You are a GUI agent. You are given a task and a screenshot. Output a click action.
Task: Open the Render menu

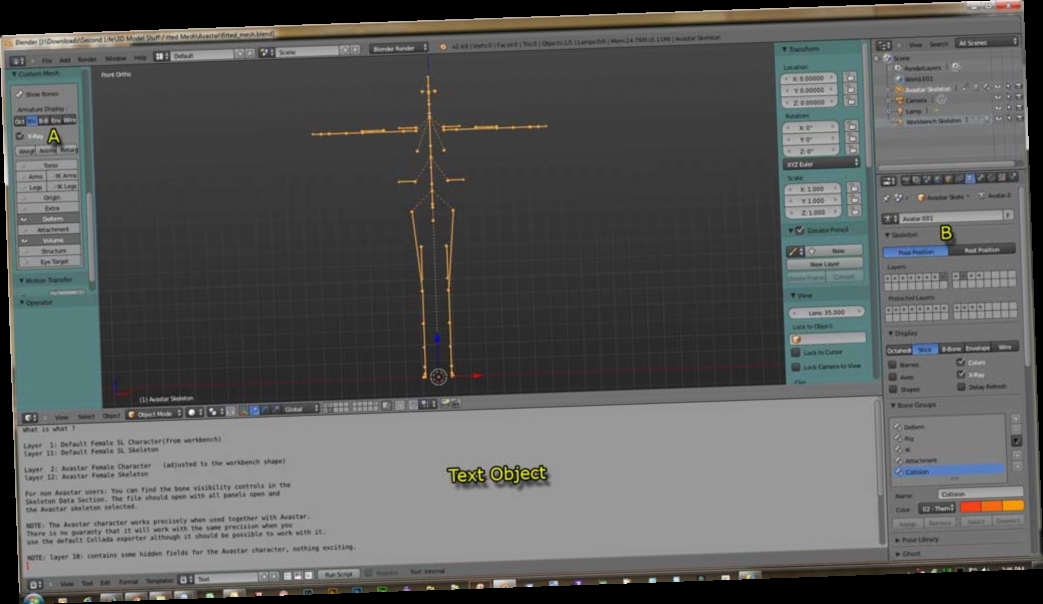(87, 59)
